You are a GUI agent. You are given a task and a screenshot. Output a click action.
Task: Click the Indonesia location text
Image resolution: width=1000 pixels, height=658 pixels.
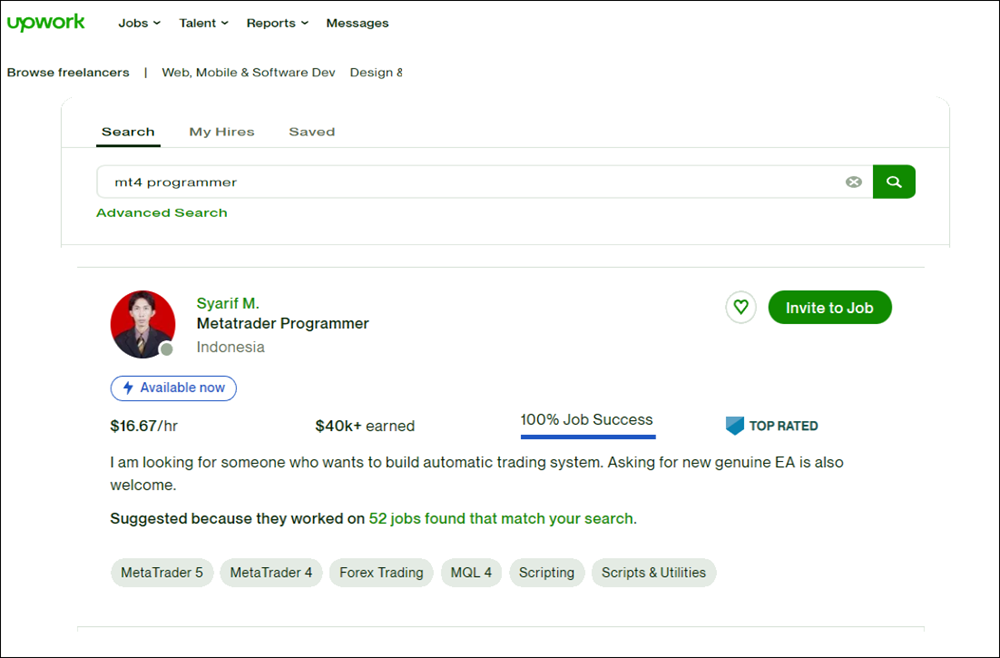click(230, 347)
